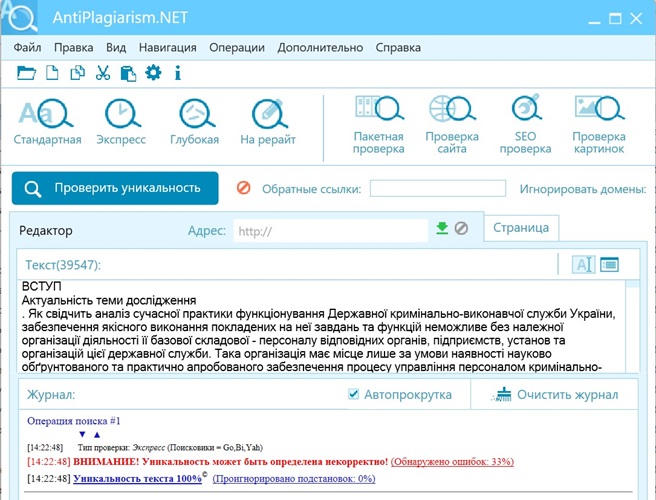Focus the Адрес http:// input field
This screenshot has height=500, width=656.
(x=331, y=231)
